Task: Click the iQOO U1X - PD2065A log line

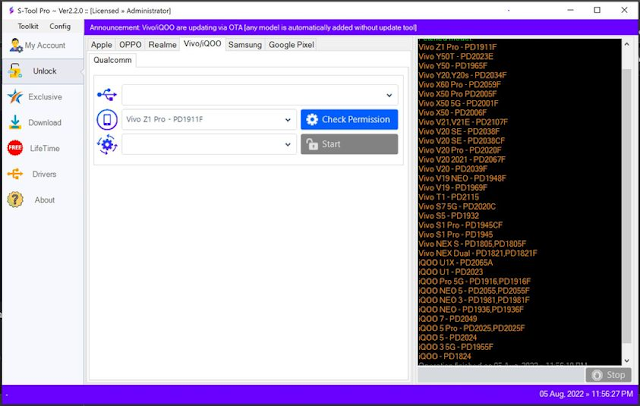Action: (x=456, y=263)
